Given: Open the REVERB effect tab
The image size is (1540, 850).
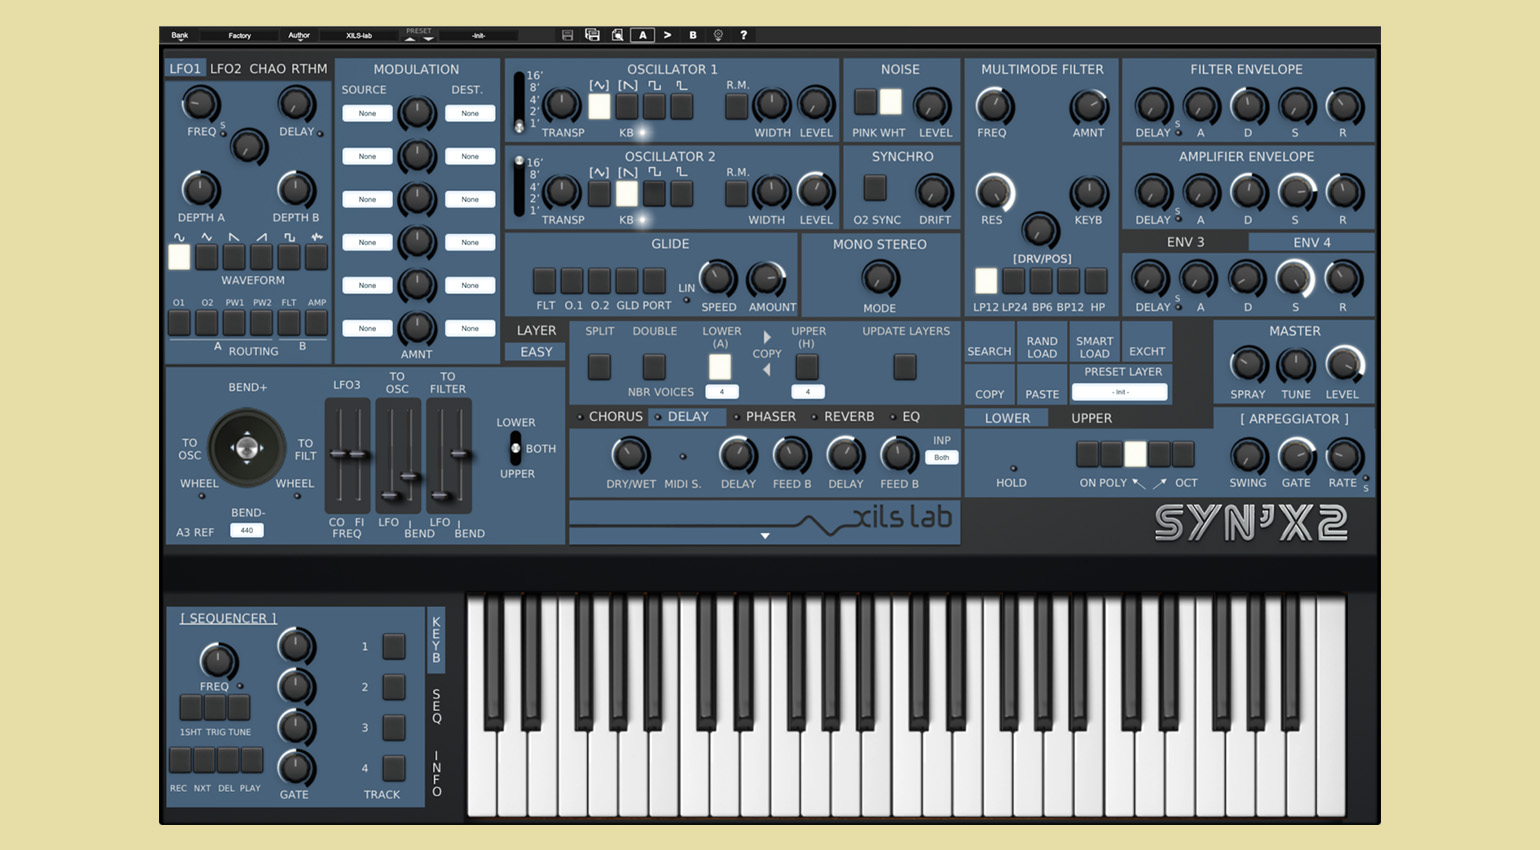Looking at the screenshot, I should [848, 417].
